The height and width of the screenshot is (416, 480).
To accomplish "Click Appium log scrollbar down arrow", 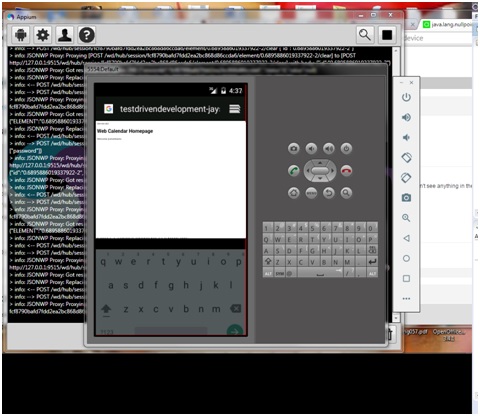I will [x=396, y=318].
